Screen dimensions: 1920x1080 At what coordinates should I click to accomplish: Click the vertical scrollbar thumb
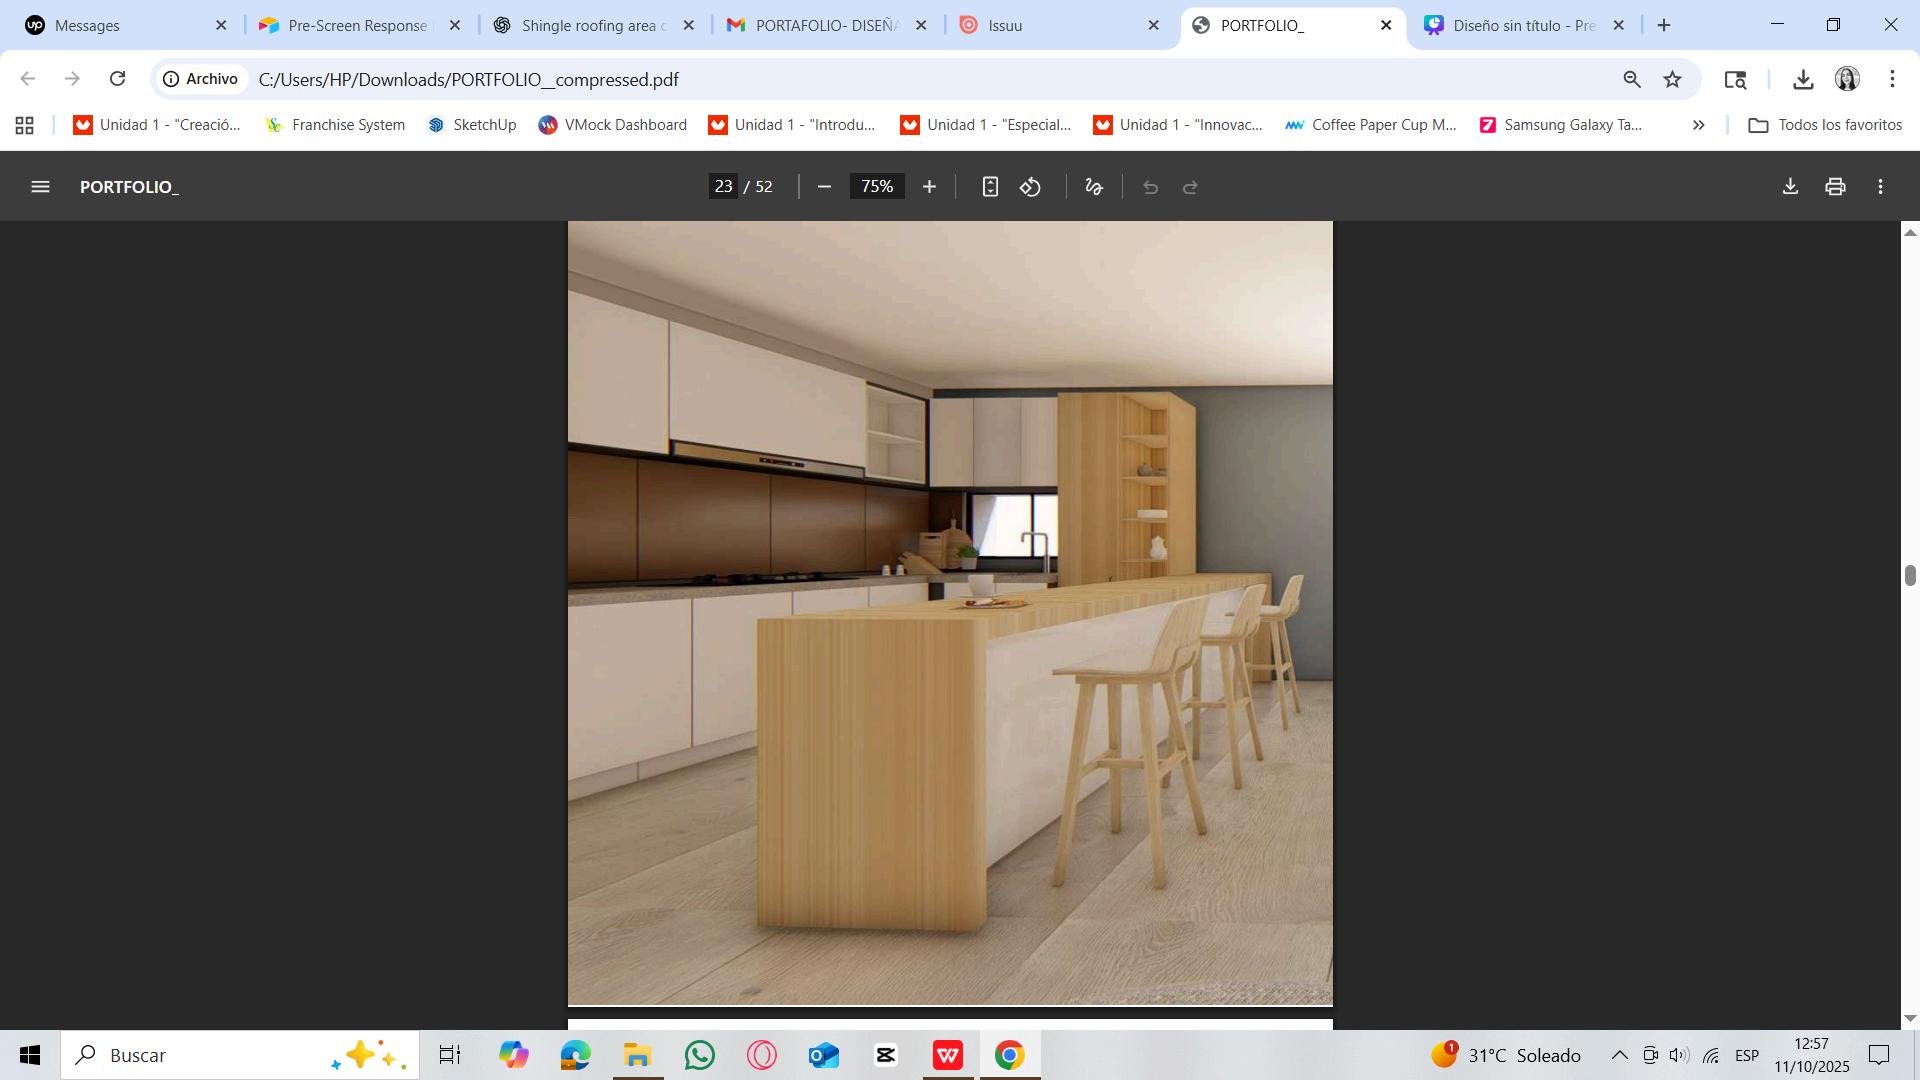[x=1910, y=575]
